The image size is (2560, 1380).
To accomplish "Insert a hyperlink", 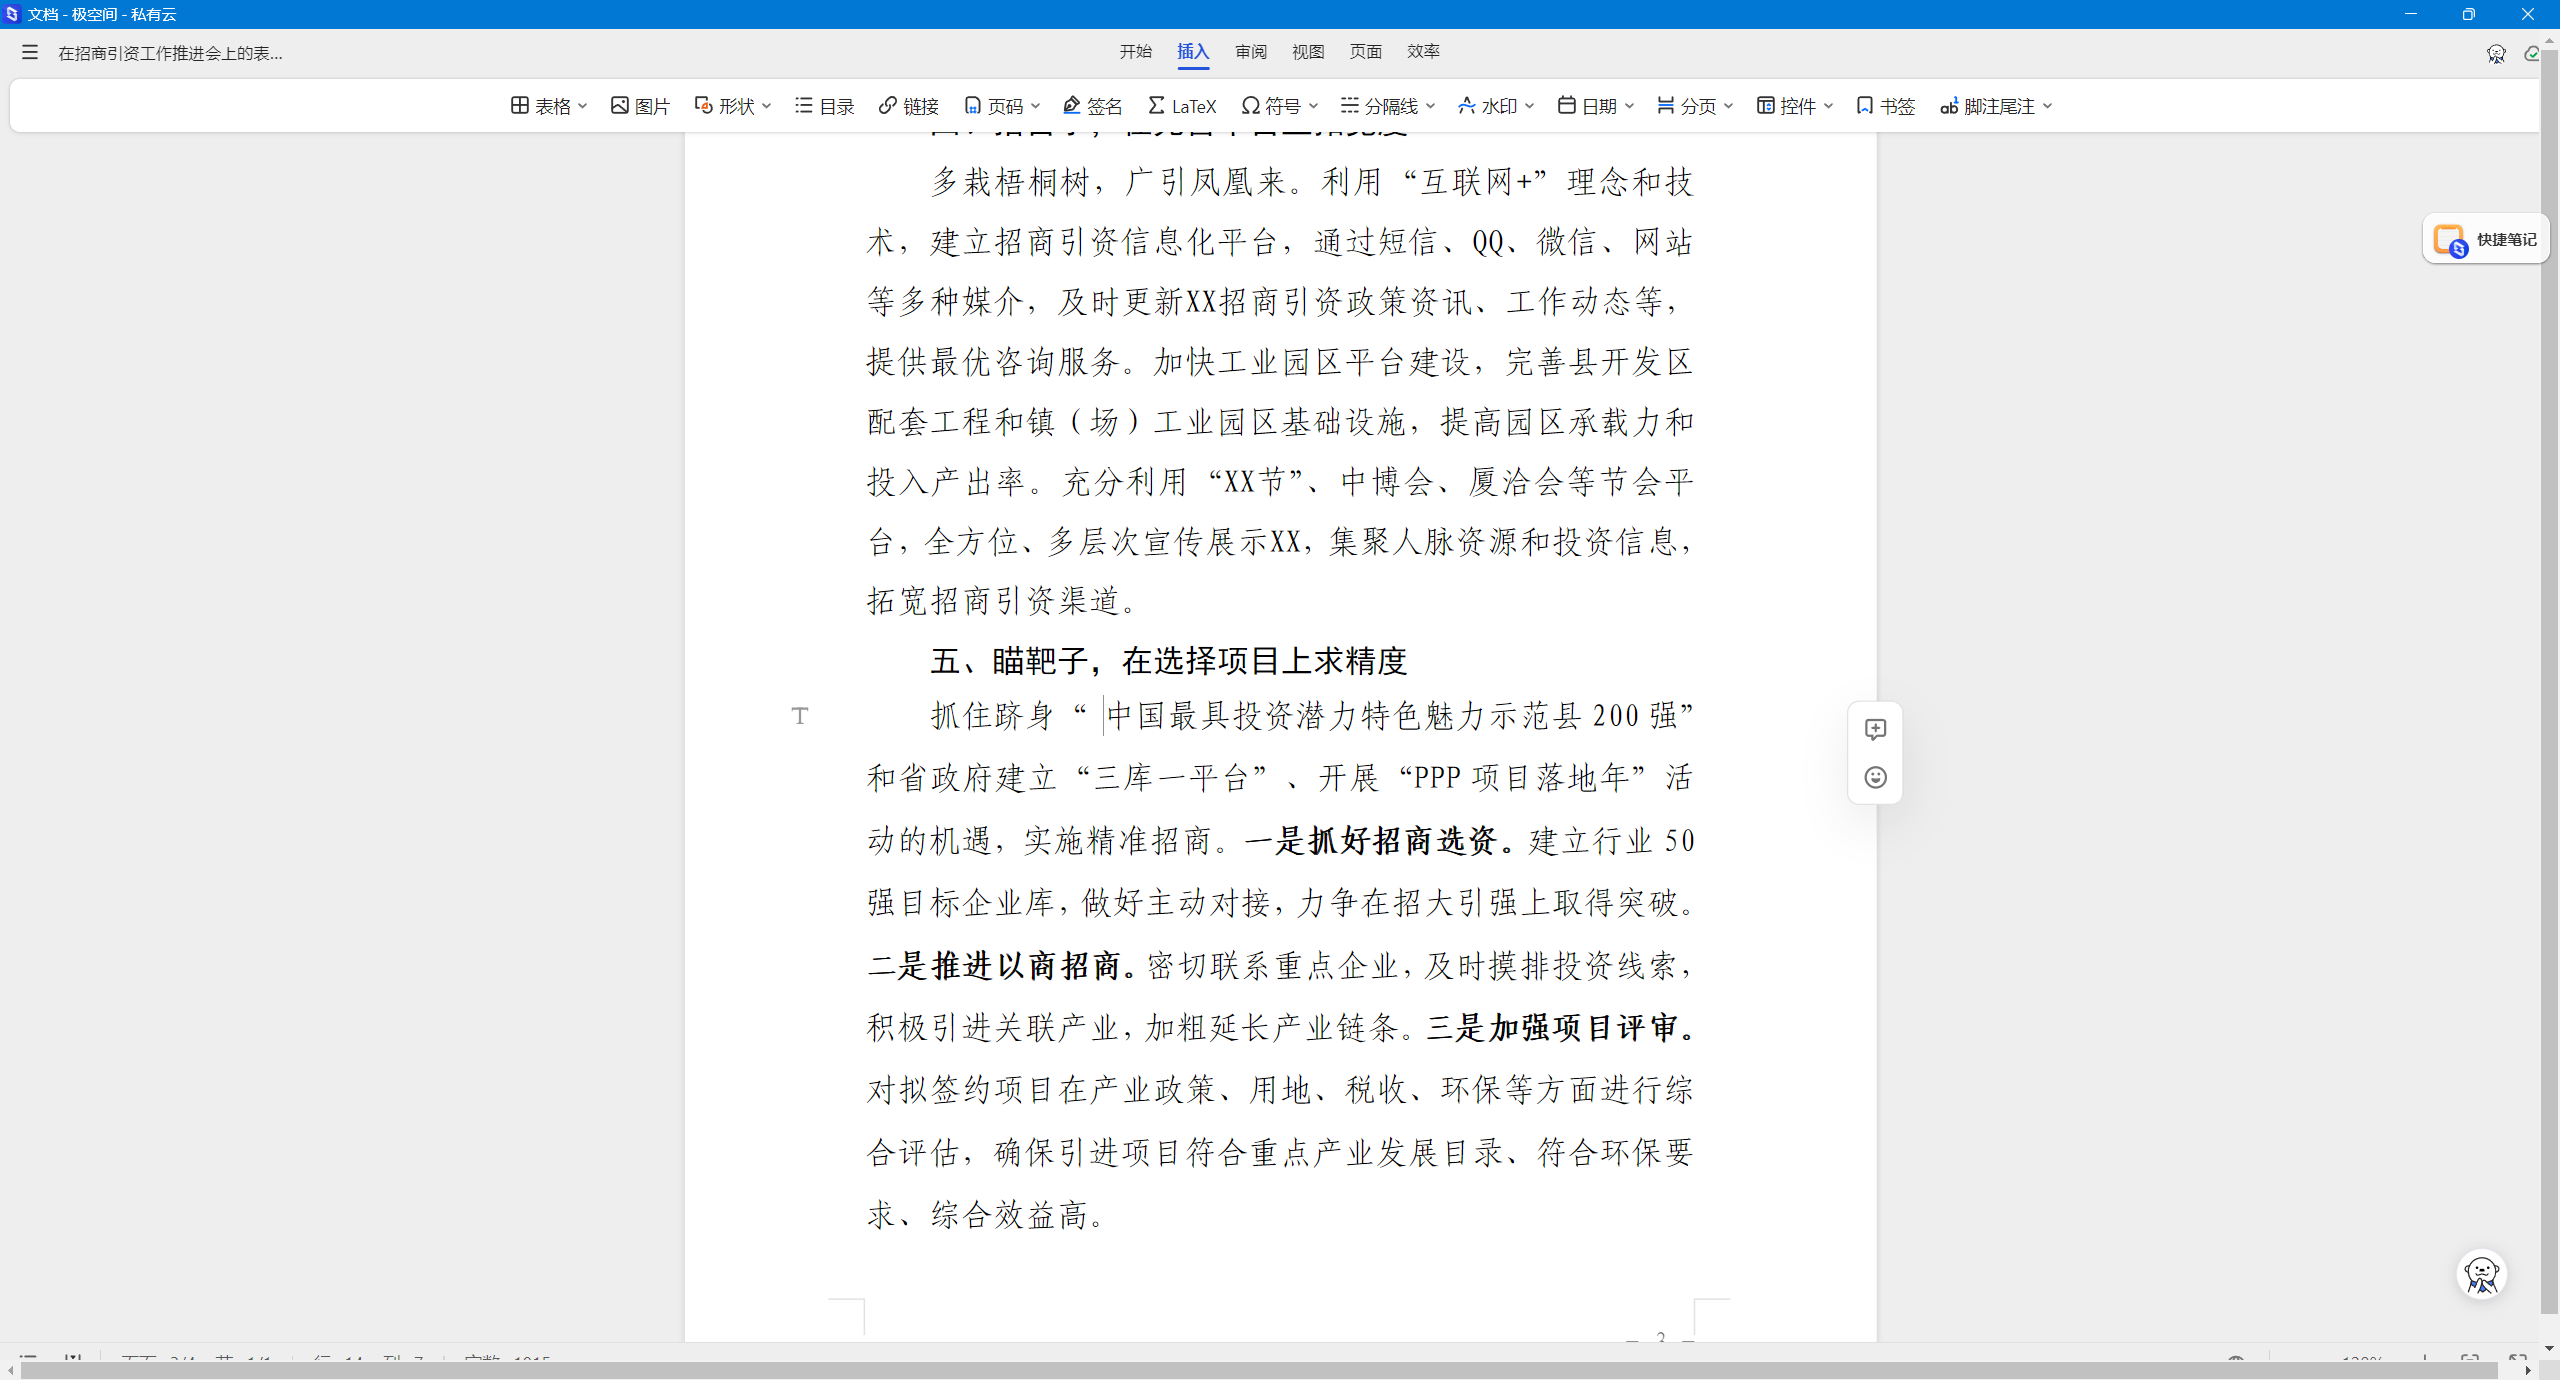I will coord(908,105).
